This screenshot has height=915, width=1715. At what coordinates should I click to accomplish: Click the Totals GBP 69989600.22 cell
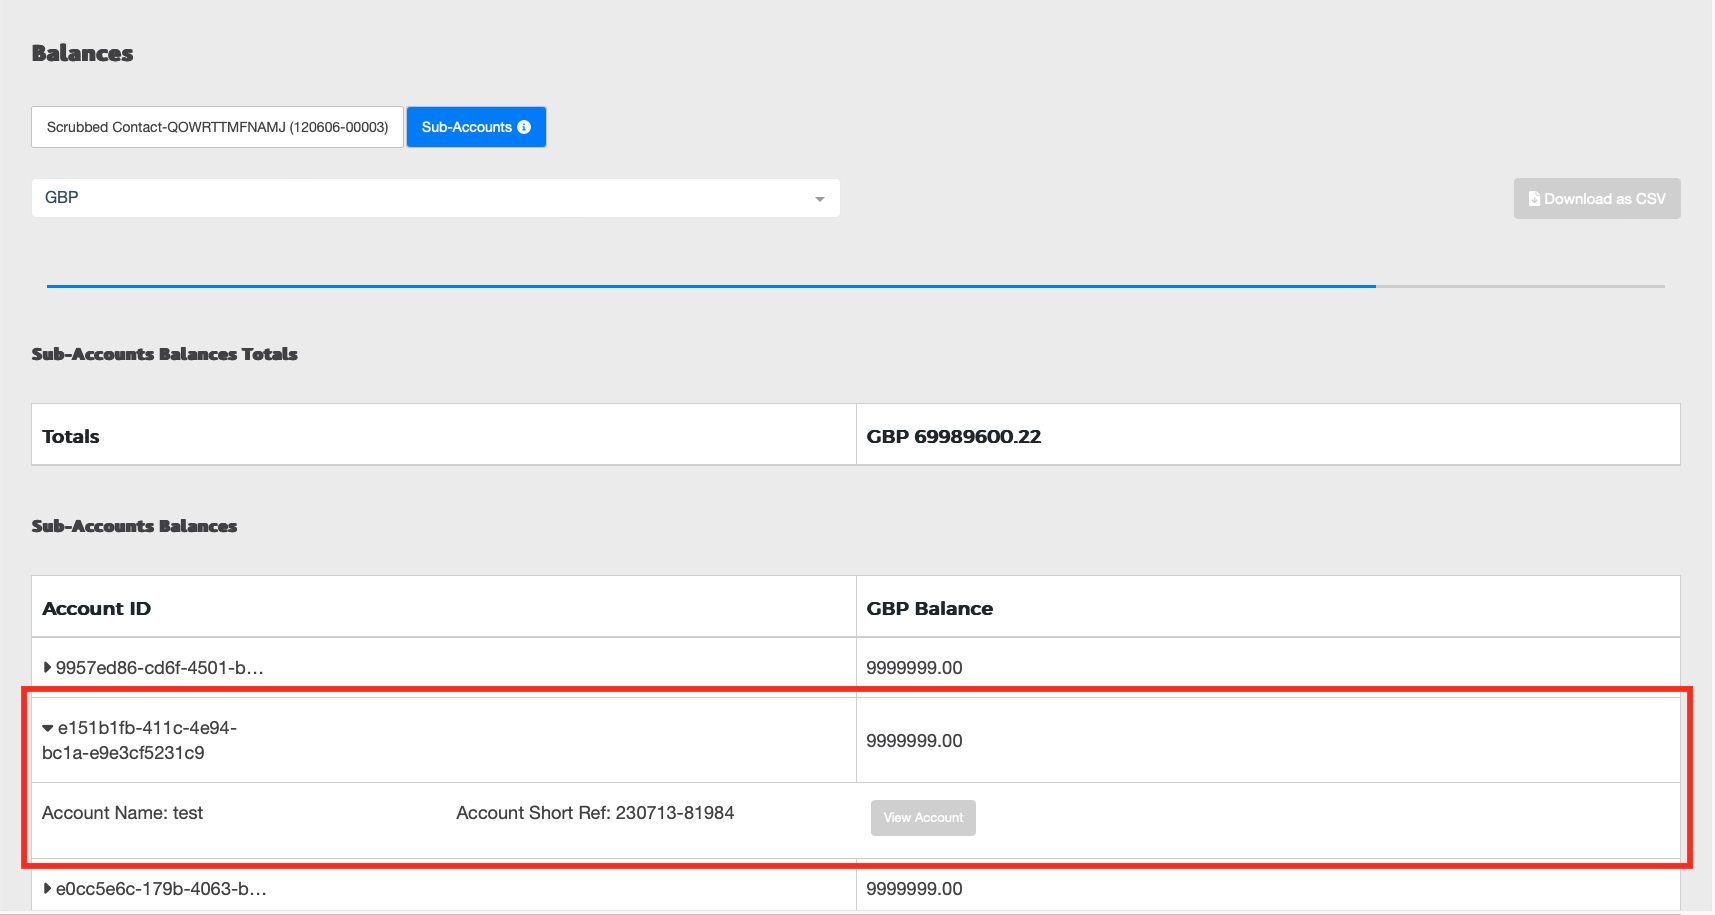point(1268,436)
